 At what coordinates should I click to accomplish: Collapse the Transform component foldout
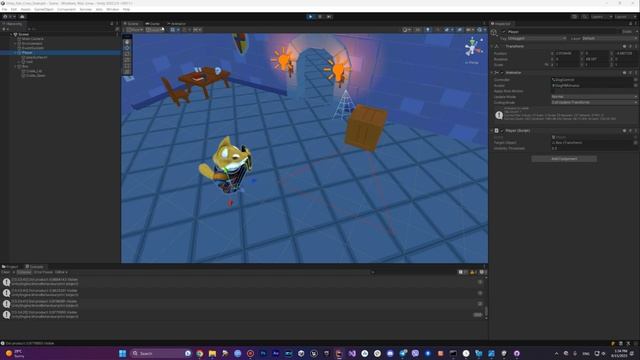point(492,47)
